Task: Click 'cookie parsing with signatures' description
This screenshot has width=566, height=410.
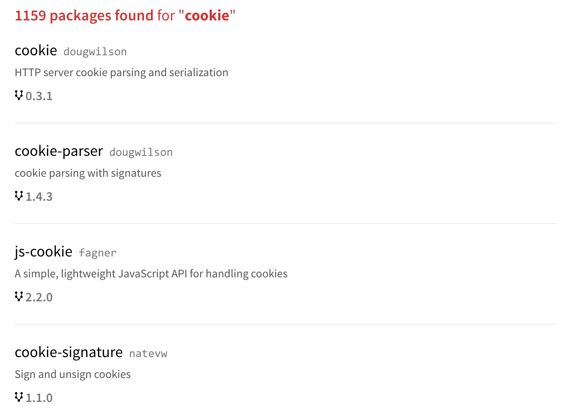Action: pyautogui.click(x=88, y=173)
